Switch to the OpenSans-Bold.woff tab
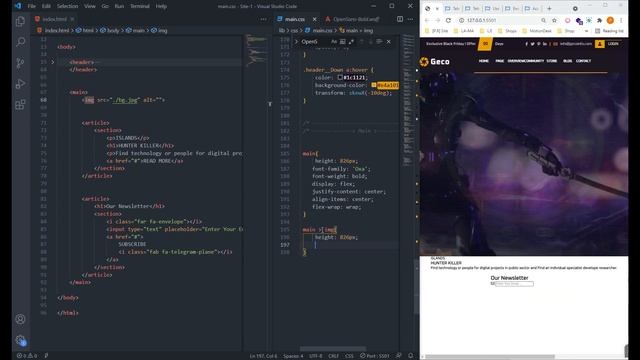The image size is (640, 360). coord(356,19)
